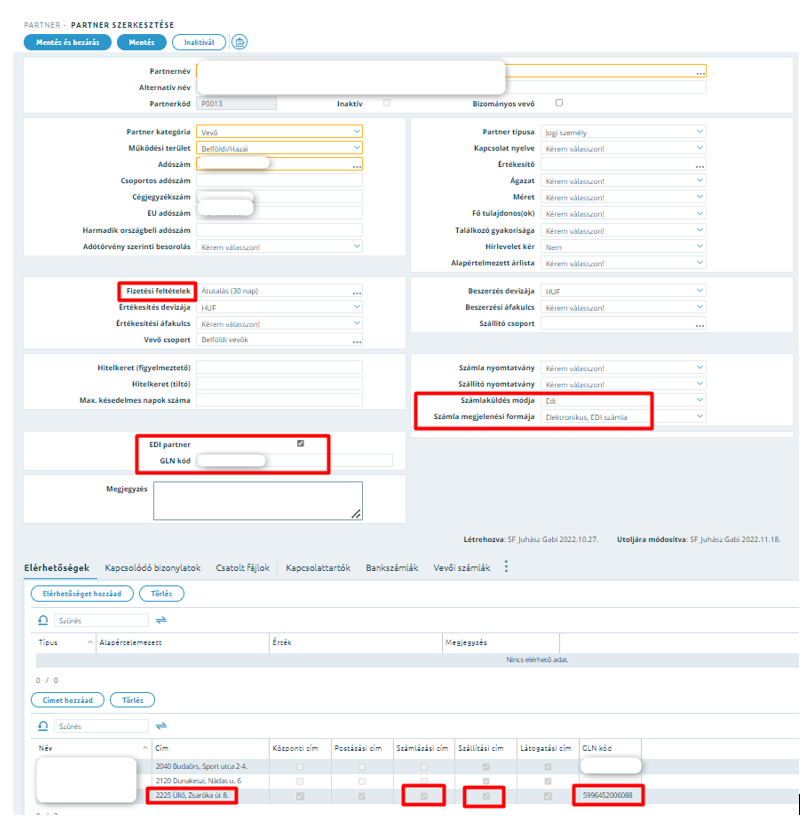Click the Címet hozzáad button
The image size is (802, 817).
click(68, 700)
